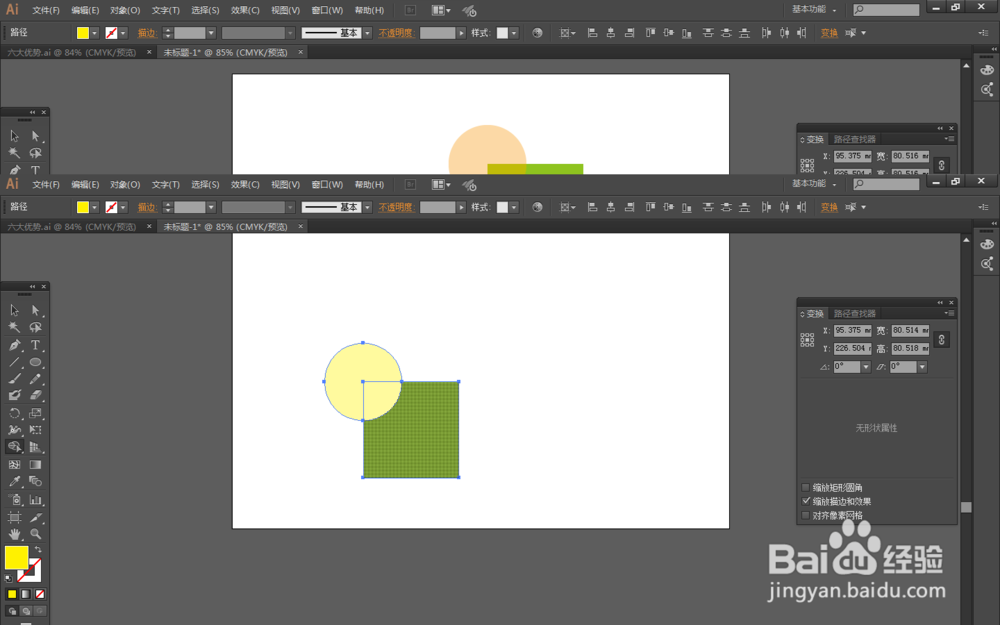Pick the Eraser tool

point(36,395)
